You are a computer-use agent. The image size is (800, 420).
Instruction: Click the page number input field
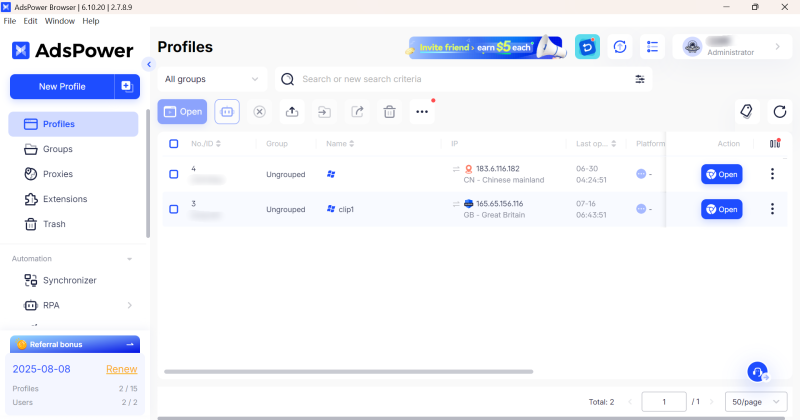point(664,402)
